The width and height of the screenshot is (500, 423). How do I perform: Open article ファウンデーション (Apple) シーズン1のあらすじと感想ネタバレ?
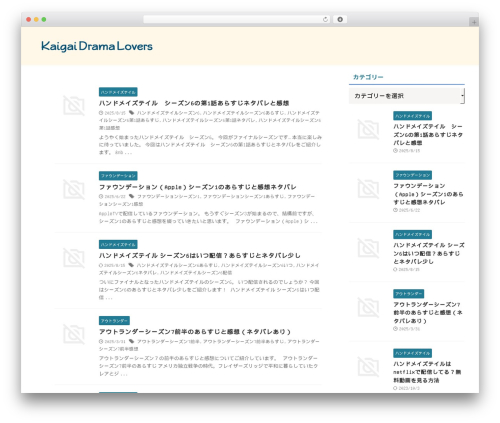point(198,187)
